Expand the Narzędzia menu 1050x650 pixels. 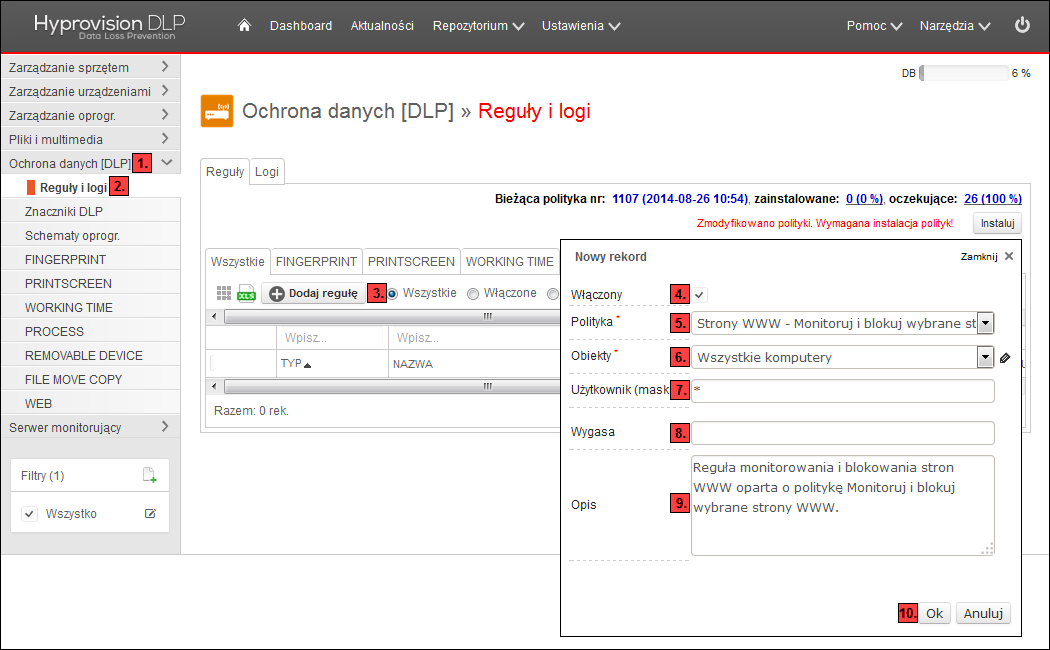(x=955, y=25)
